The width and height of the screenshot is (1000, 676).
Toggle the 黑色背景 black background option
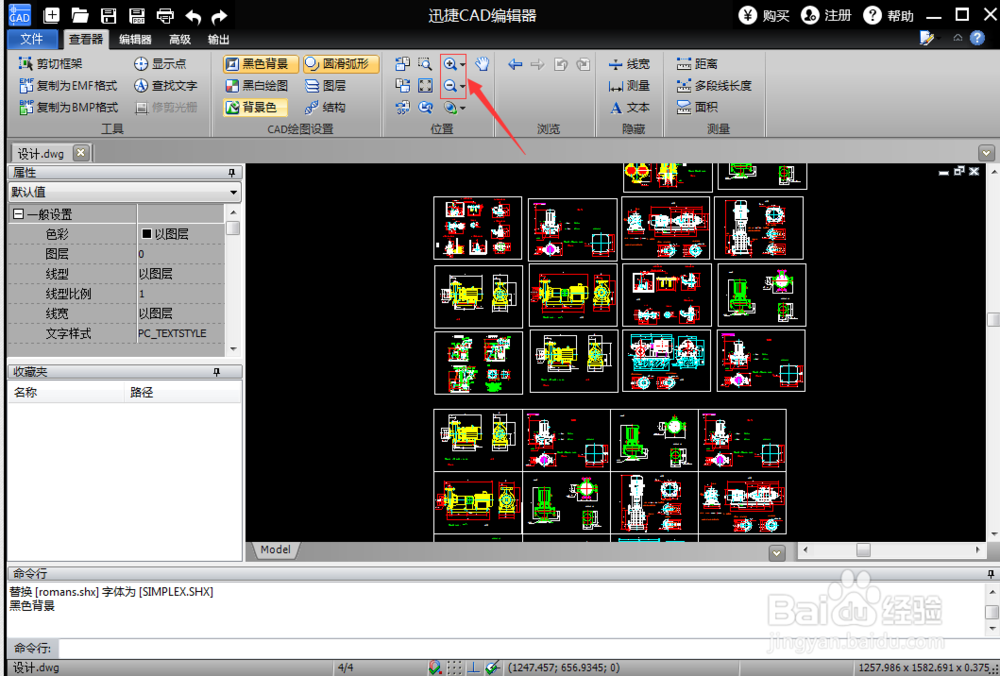261,64
